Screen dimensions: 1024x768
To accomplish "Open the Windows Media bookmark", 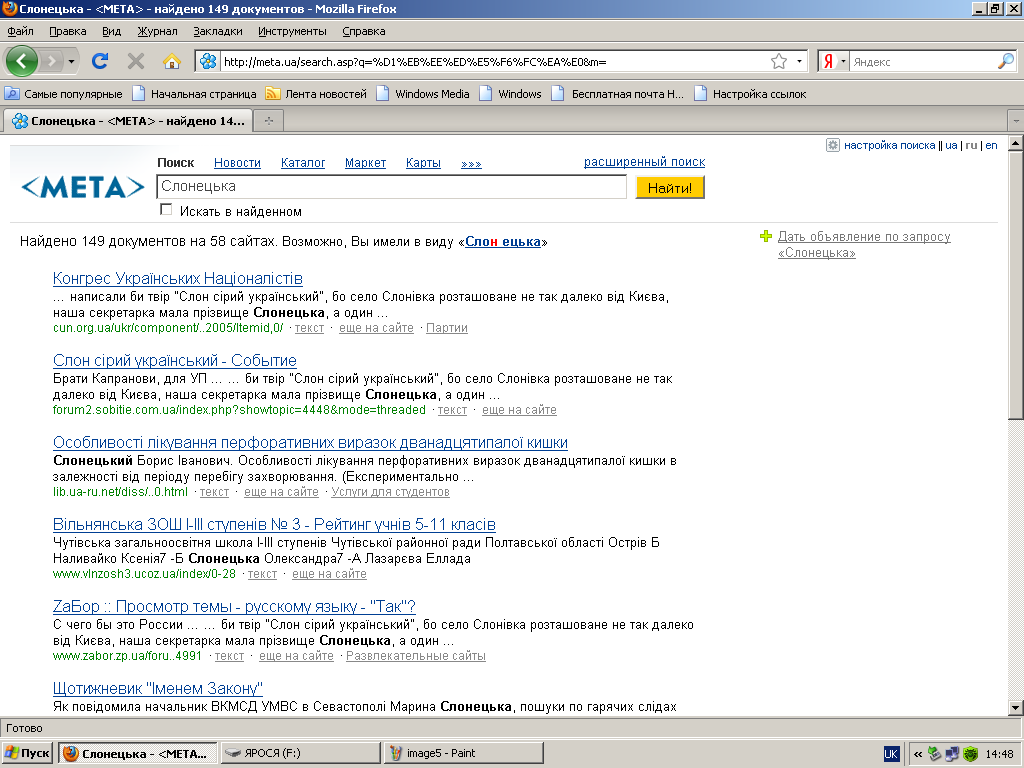I will coord(423,94).
